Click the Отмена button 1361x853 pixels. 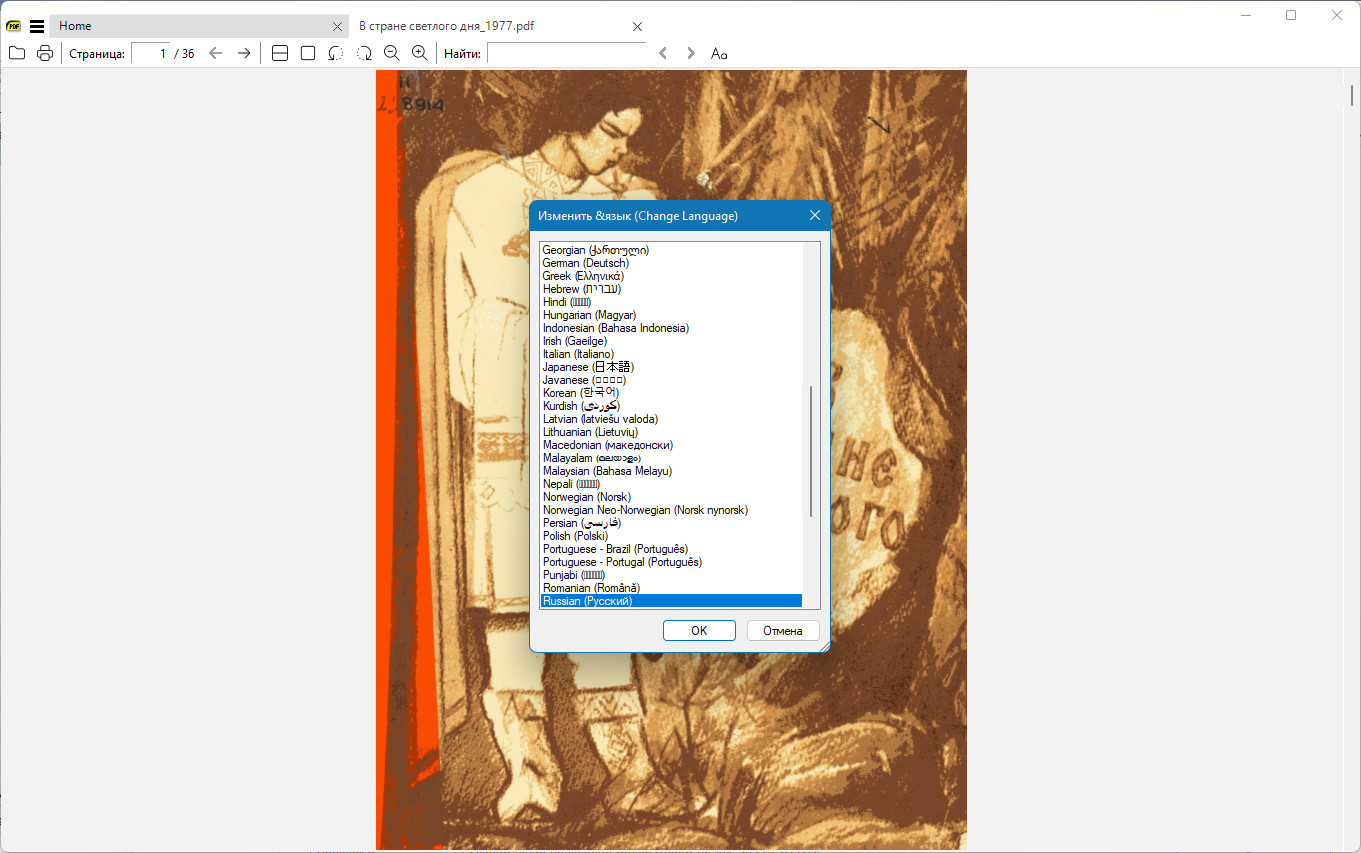[x=782, y=631]
